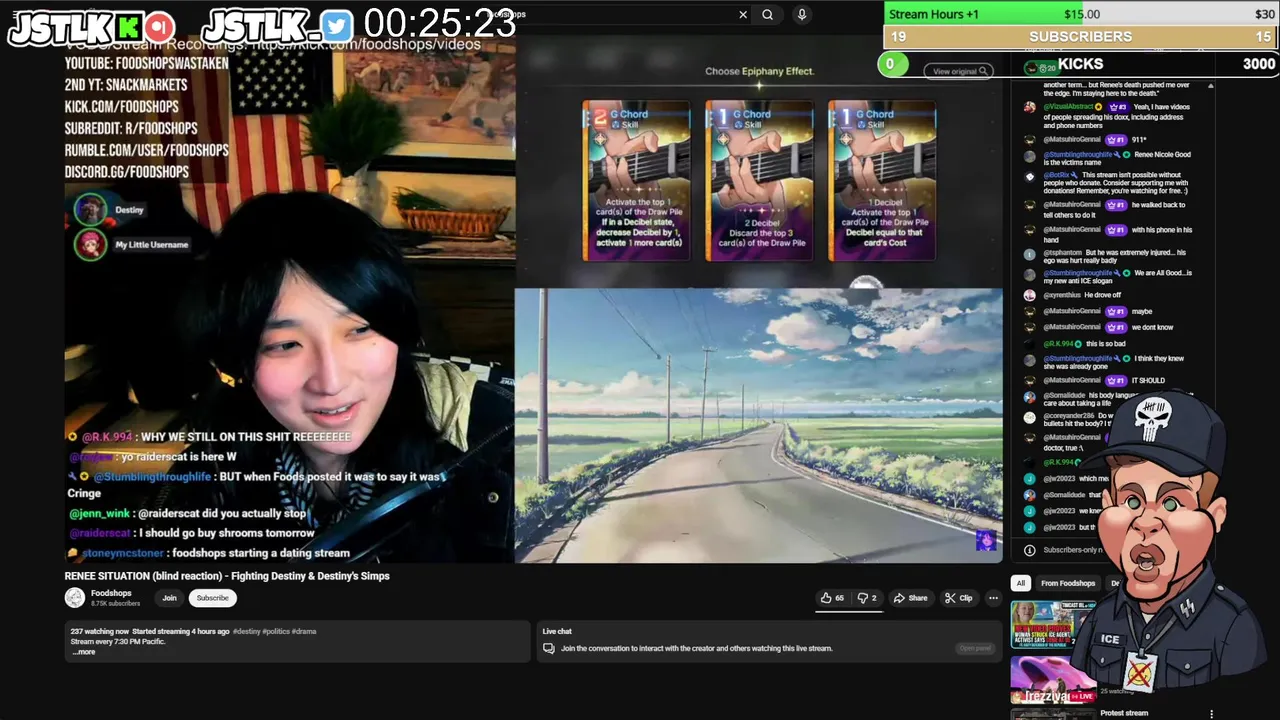Open the Protest stream video title
The image size is (1280, 720).
pos(1124,713)
